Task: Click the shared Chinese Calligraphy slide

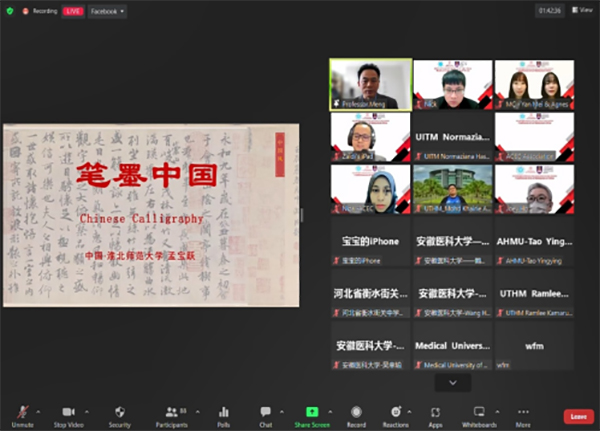Action: coord(151,215)
